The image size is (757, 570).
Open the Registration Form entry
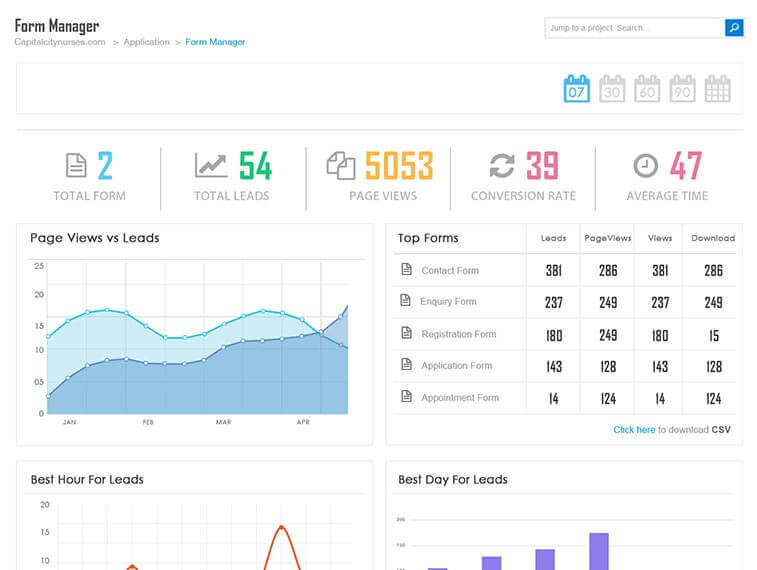click(x=458, y=334)
